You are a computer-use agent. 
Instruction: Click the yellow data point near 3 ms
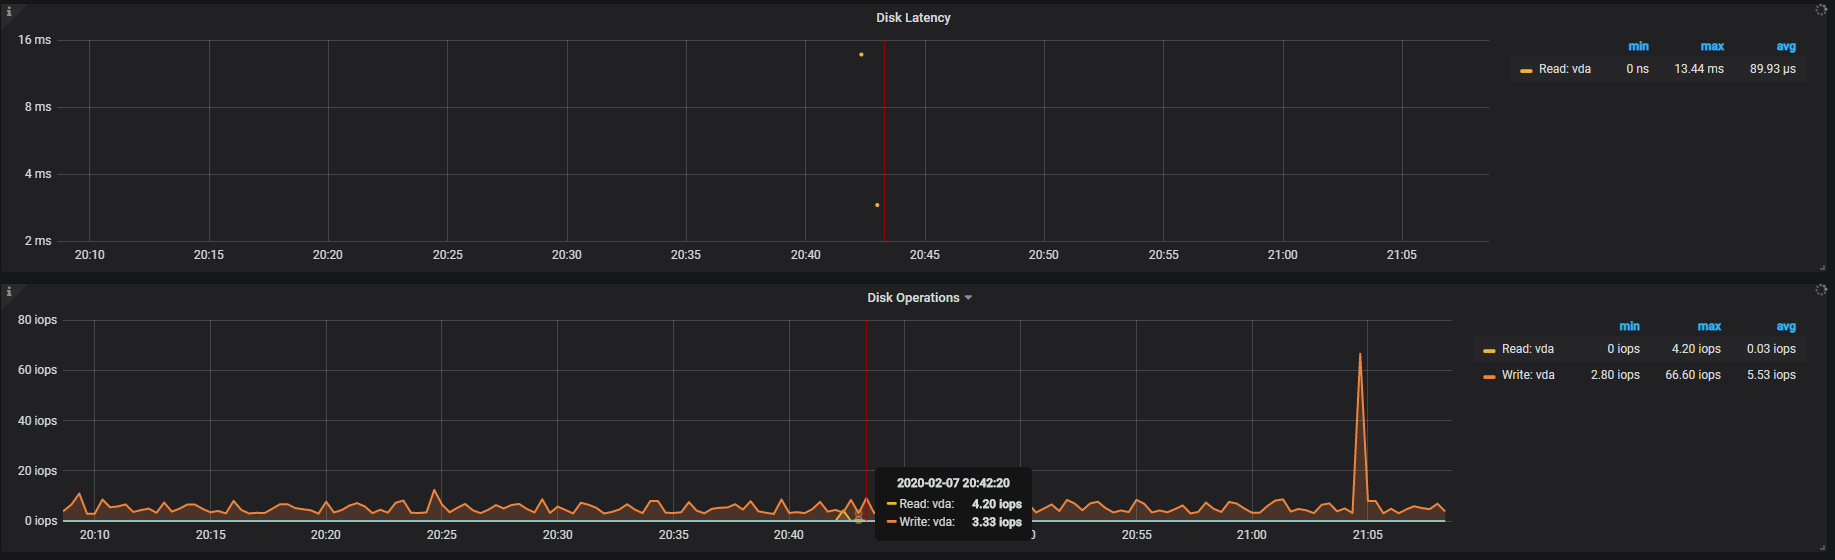877,205
